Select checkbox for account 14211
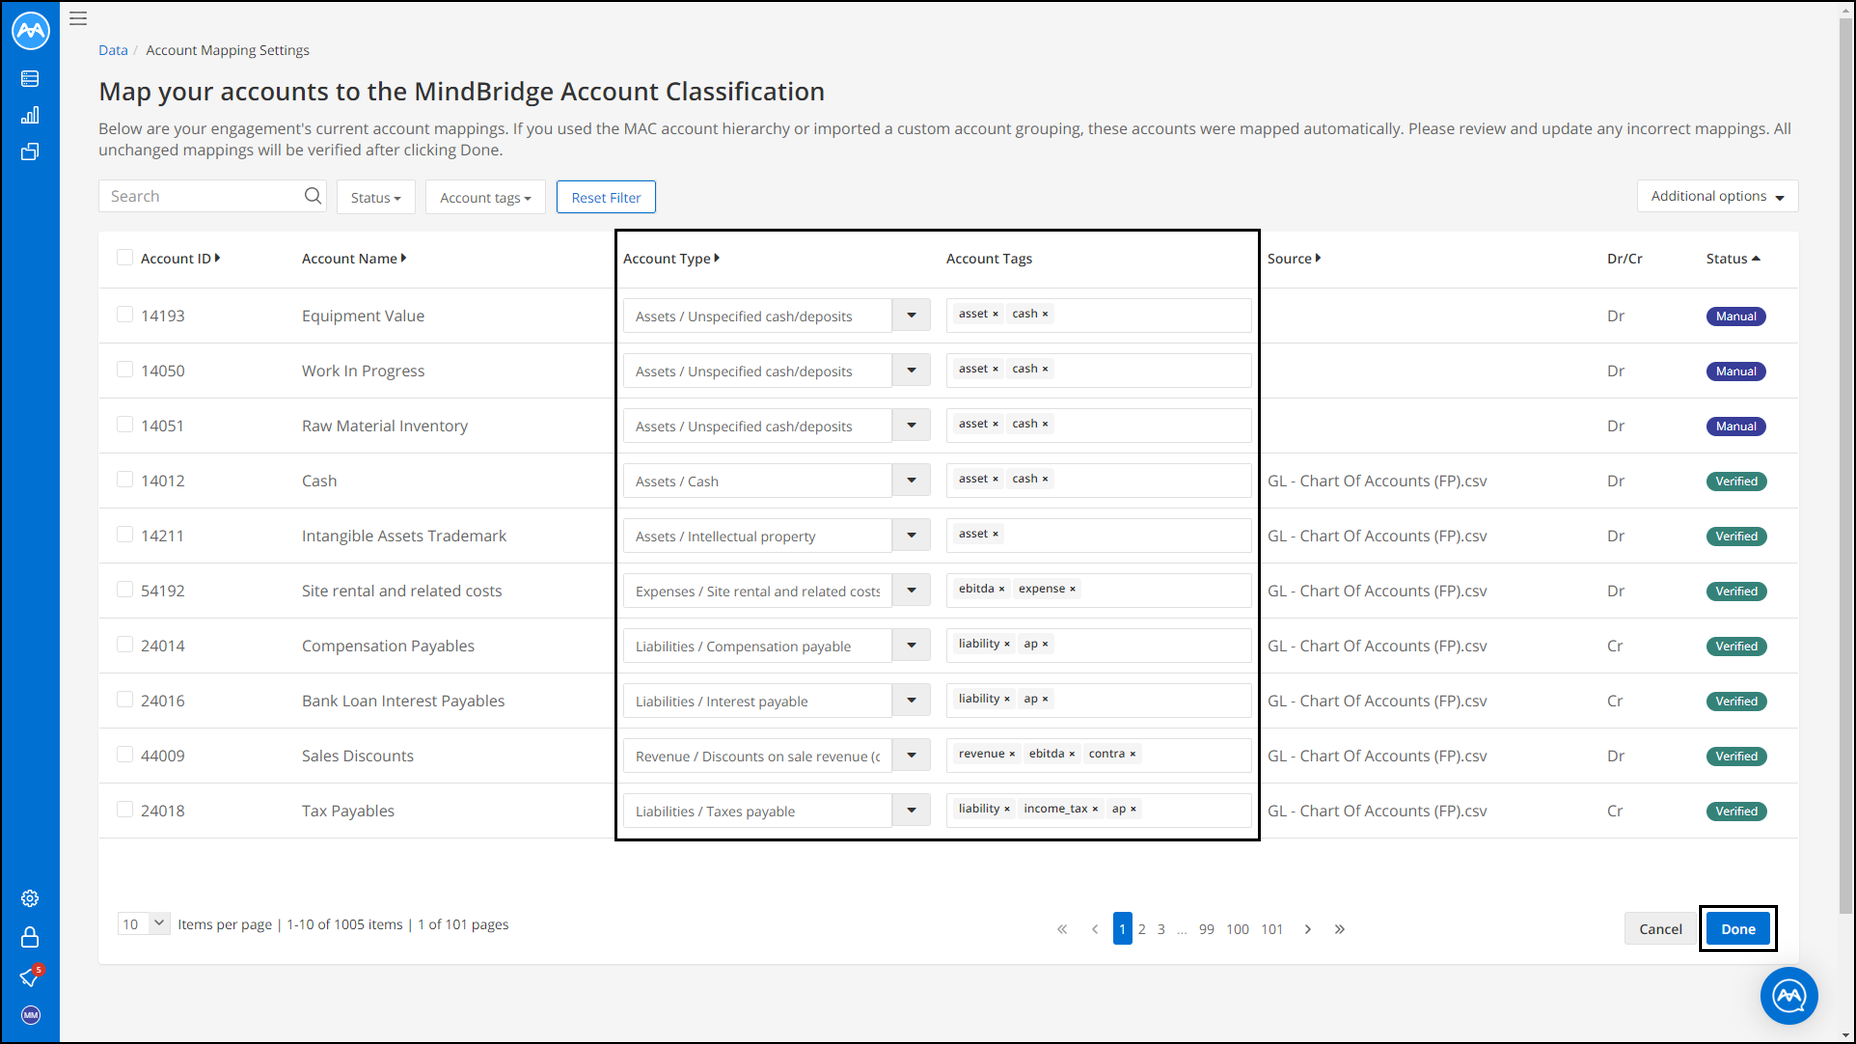1856x1044 pixels. tap(125, 535)
